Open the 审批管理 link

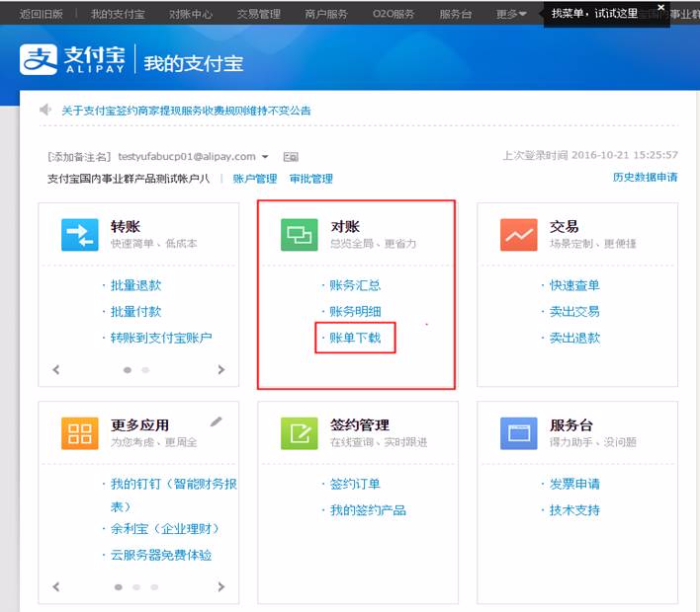(x=311, y=179)
